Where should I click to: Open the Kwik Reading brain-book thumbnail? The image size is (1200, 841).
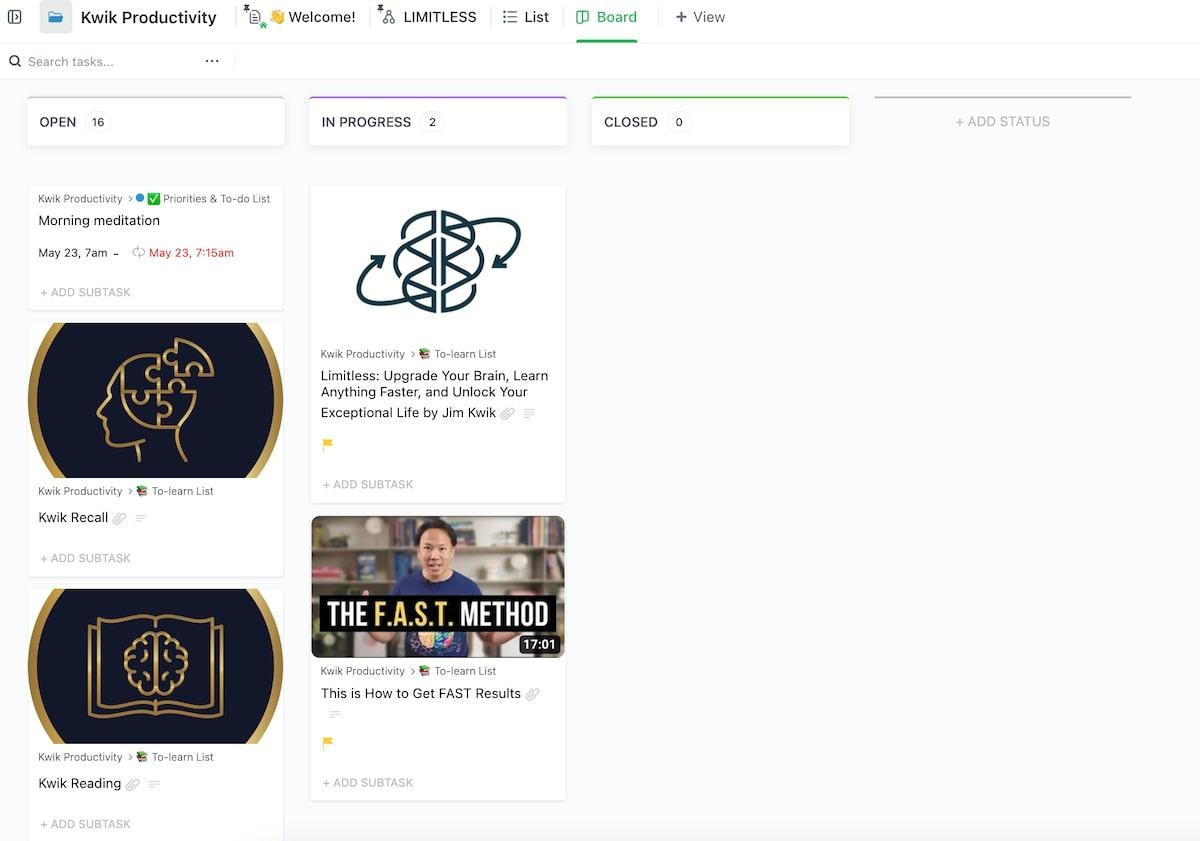point(156,666)
